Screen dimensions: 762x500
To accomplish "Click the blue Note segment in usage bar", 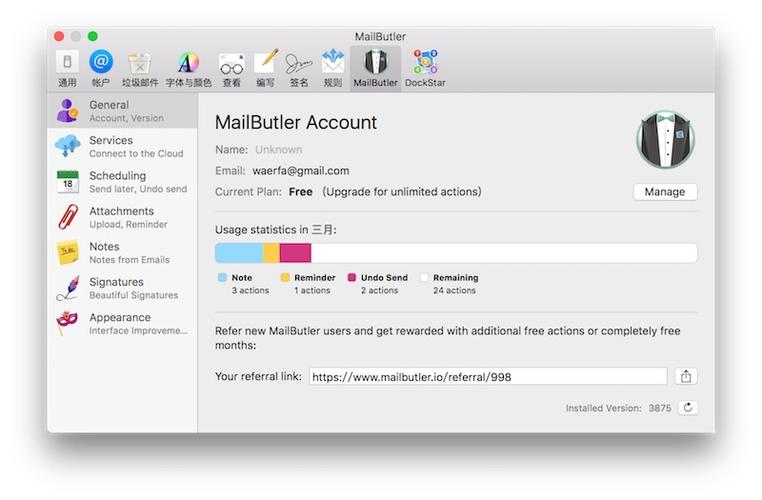I will tap(239, 253).
